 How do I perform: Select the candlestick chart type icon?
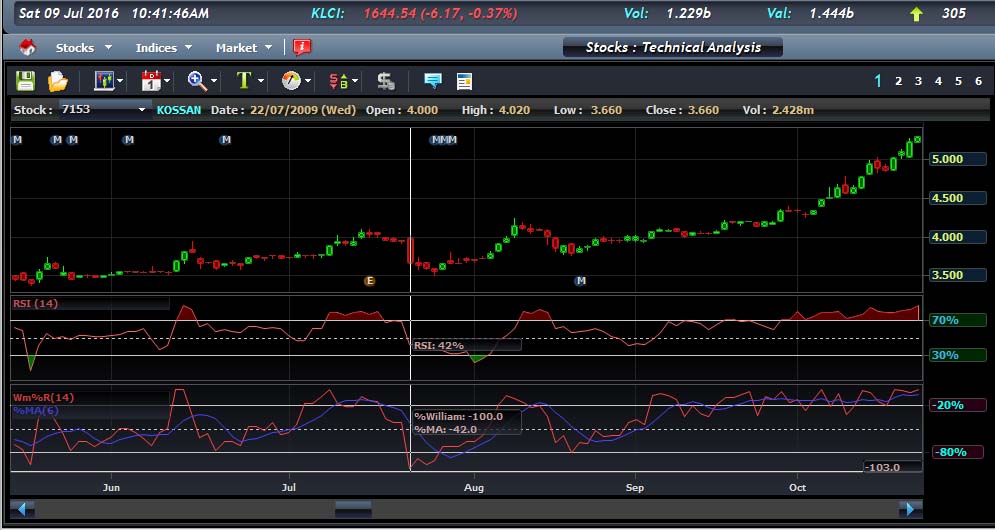pos(103,81)
